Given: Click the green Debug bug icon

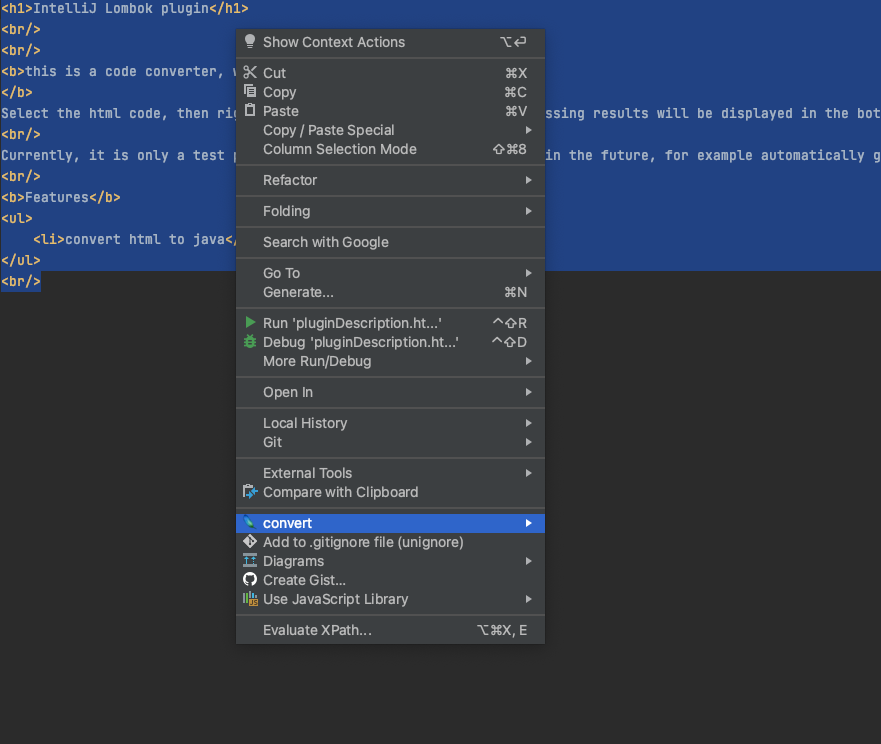Looking at the screenshot, I should [250, 342].
